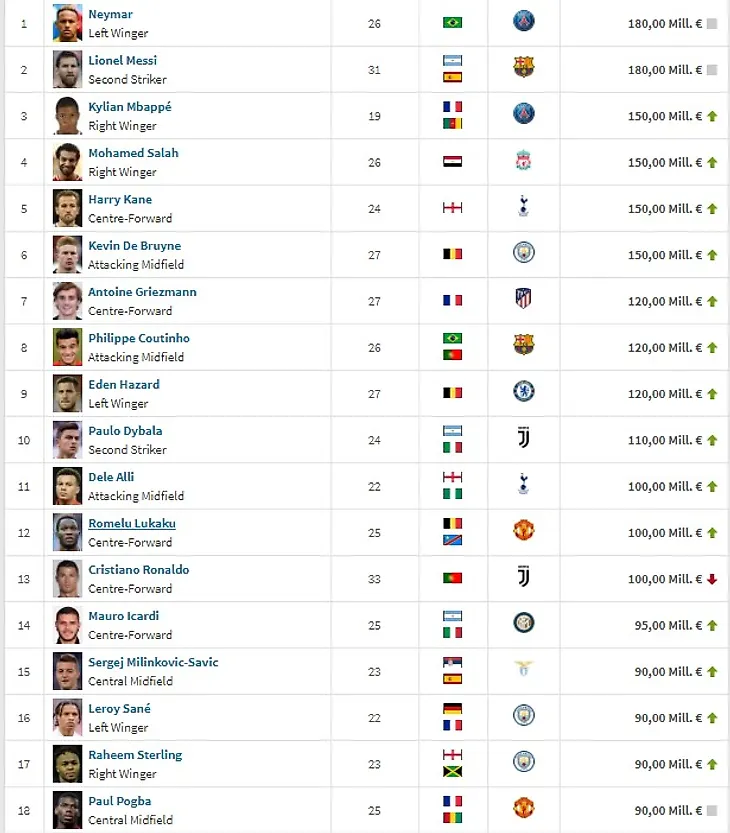Open Romelu Lukaku's player profile link
The width and height of the screenshot is (730, 833).
(x=132, y=523)
